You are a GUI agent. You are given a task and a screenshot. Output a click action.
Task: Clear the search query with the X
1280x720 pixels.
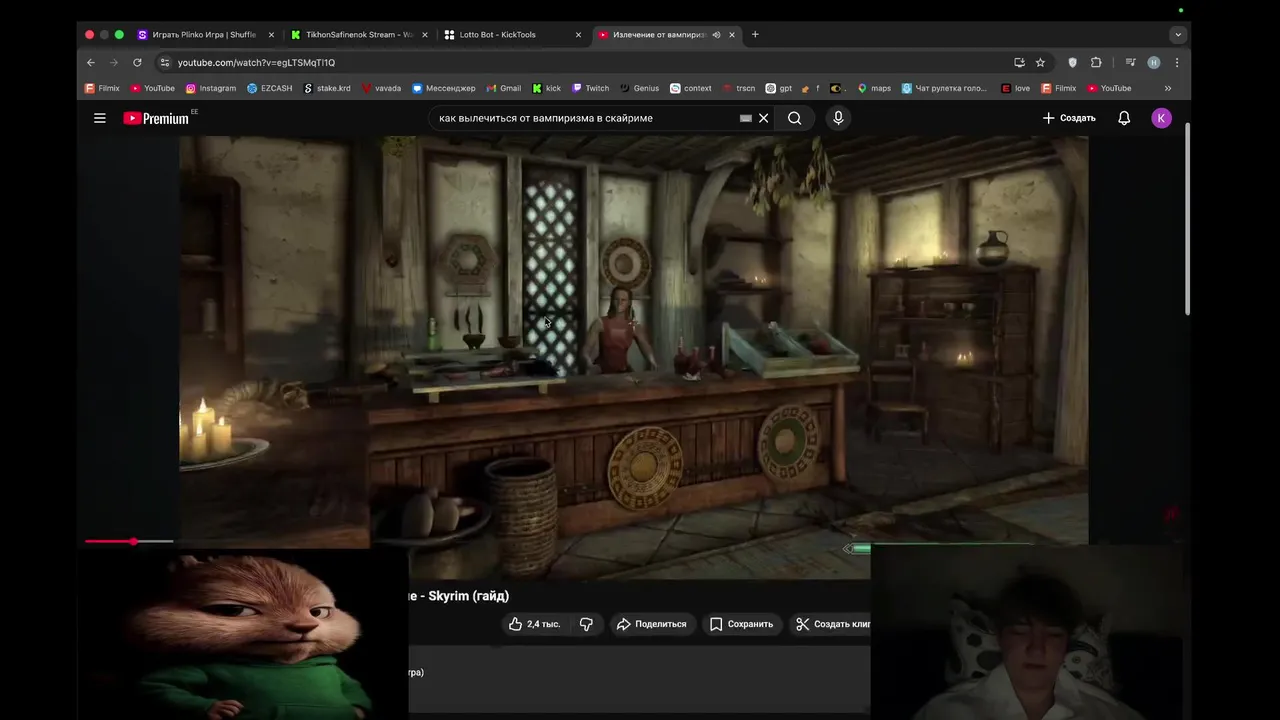763,118
